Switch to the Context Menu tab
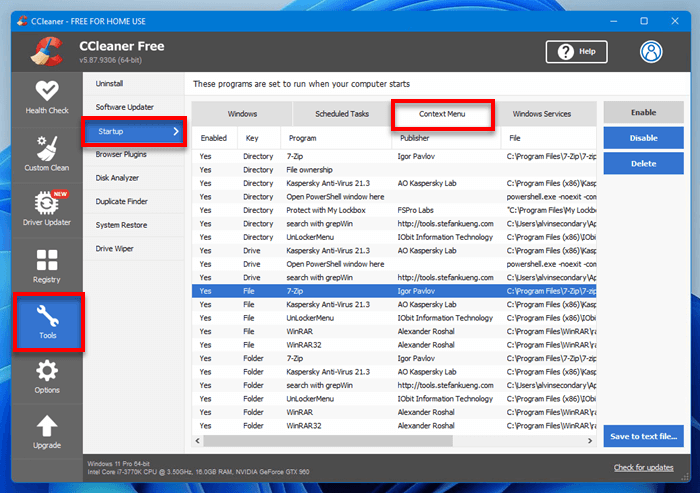The height and width of the screenshot is (493, 700). point(442,114)
